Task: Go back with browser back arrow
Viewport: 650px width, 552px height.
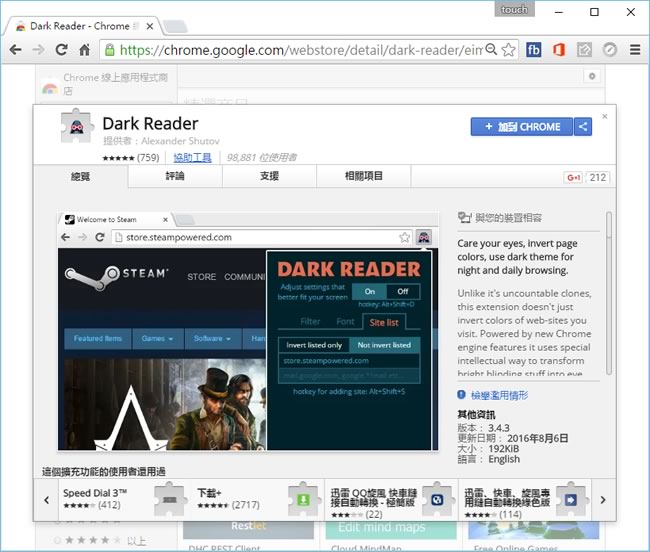Action: coord(15,50)
